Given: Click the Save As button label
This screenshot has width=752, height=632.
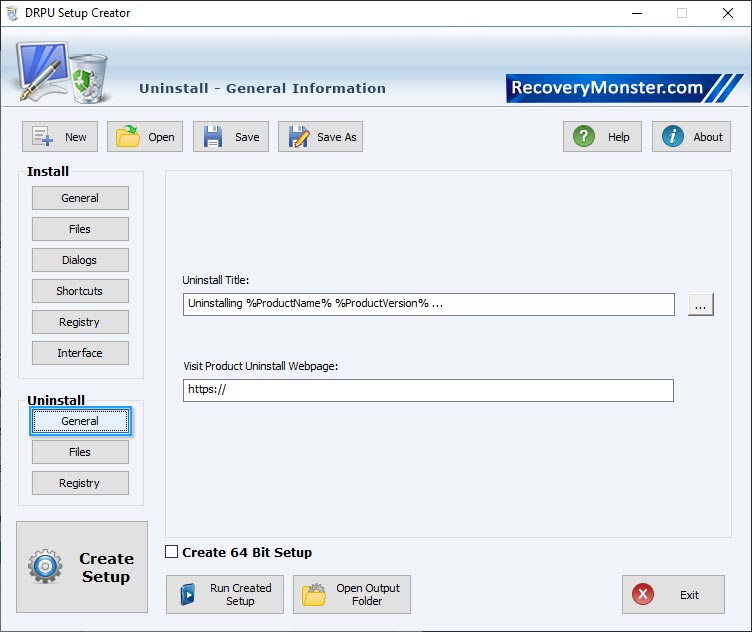Looking at the screenshot, I should (337, 137).
